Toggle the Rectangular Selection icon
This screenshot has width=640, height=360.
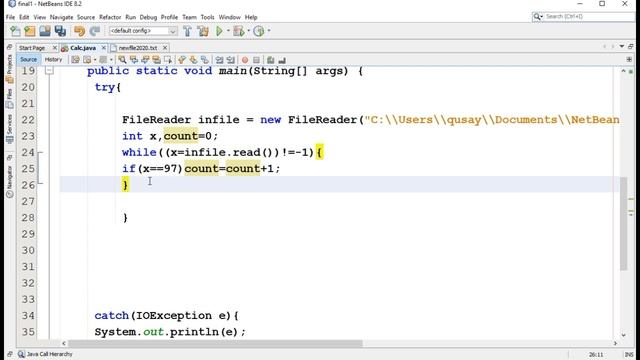click(168, 60)
